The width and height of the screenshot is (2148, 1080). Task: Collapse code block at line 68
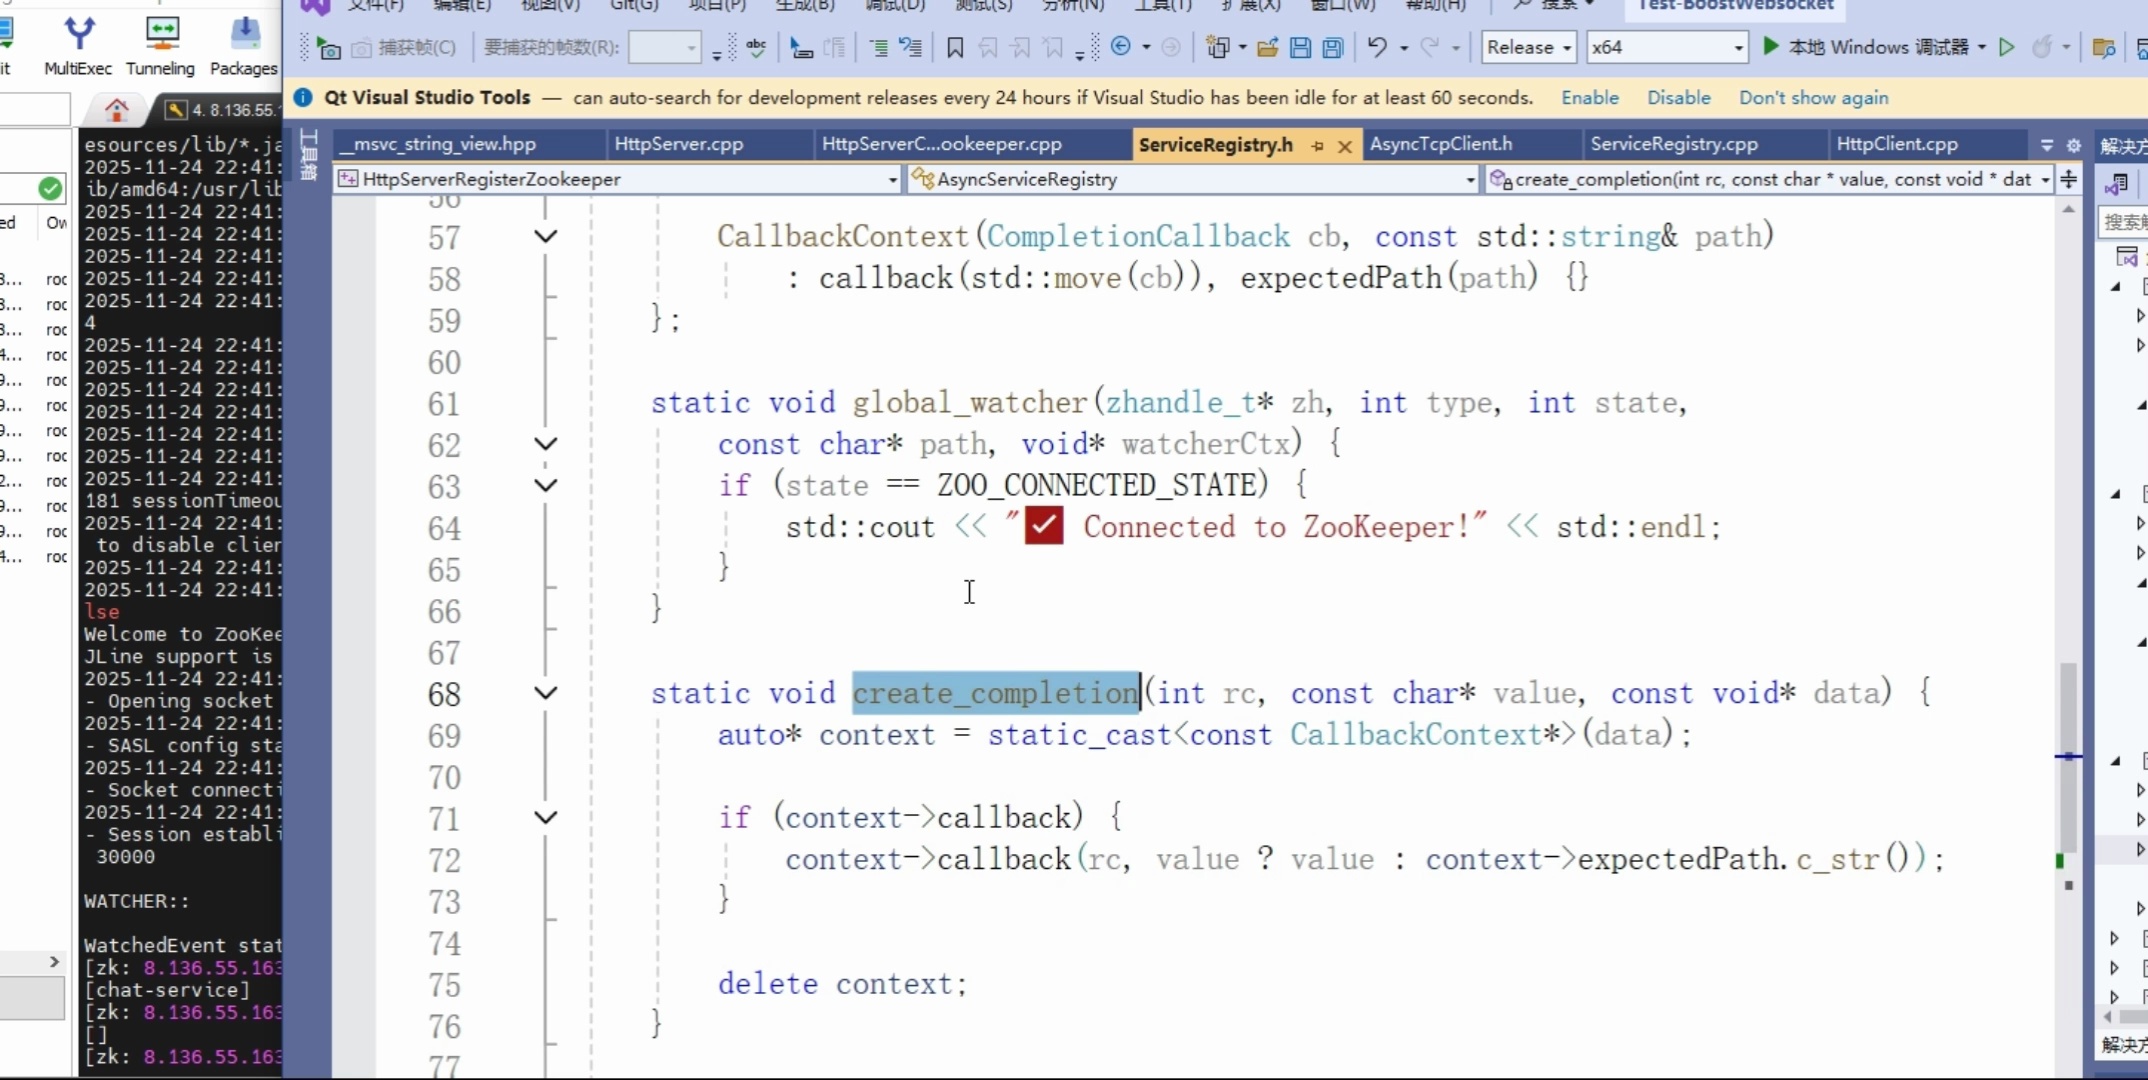coord(546,693)
